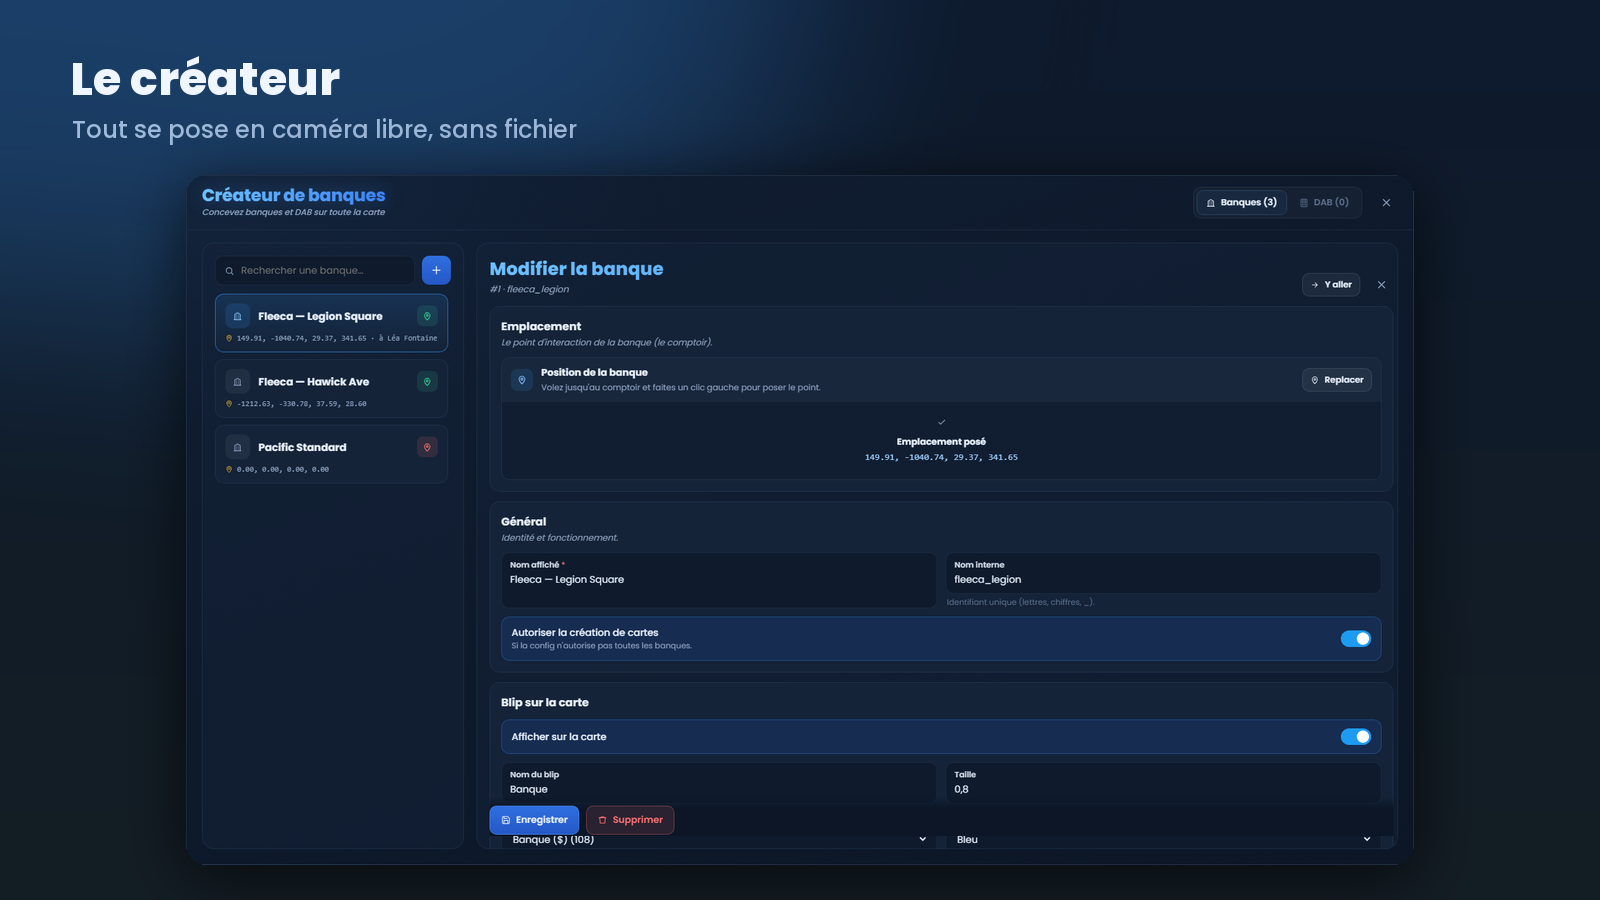Click the bank icon of Pacific Standard
Image resolution: width=1600 pixels, height=900 pixels.
point(237,447)
